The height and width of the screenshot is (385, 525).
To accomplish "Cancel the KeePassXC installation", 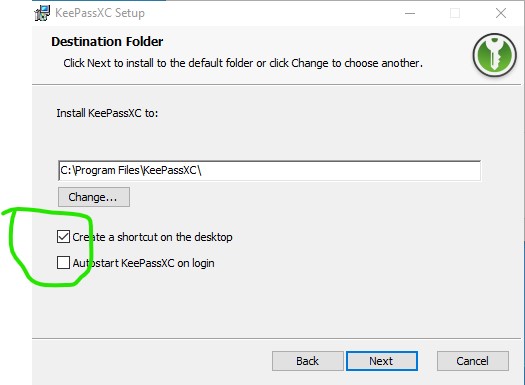I will tap(473, 361).
